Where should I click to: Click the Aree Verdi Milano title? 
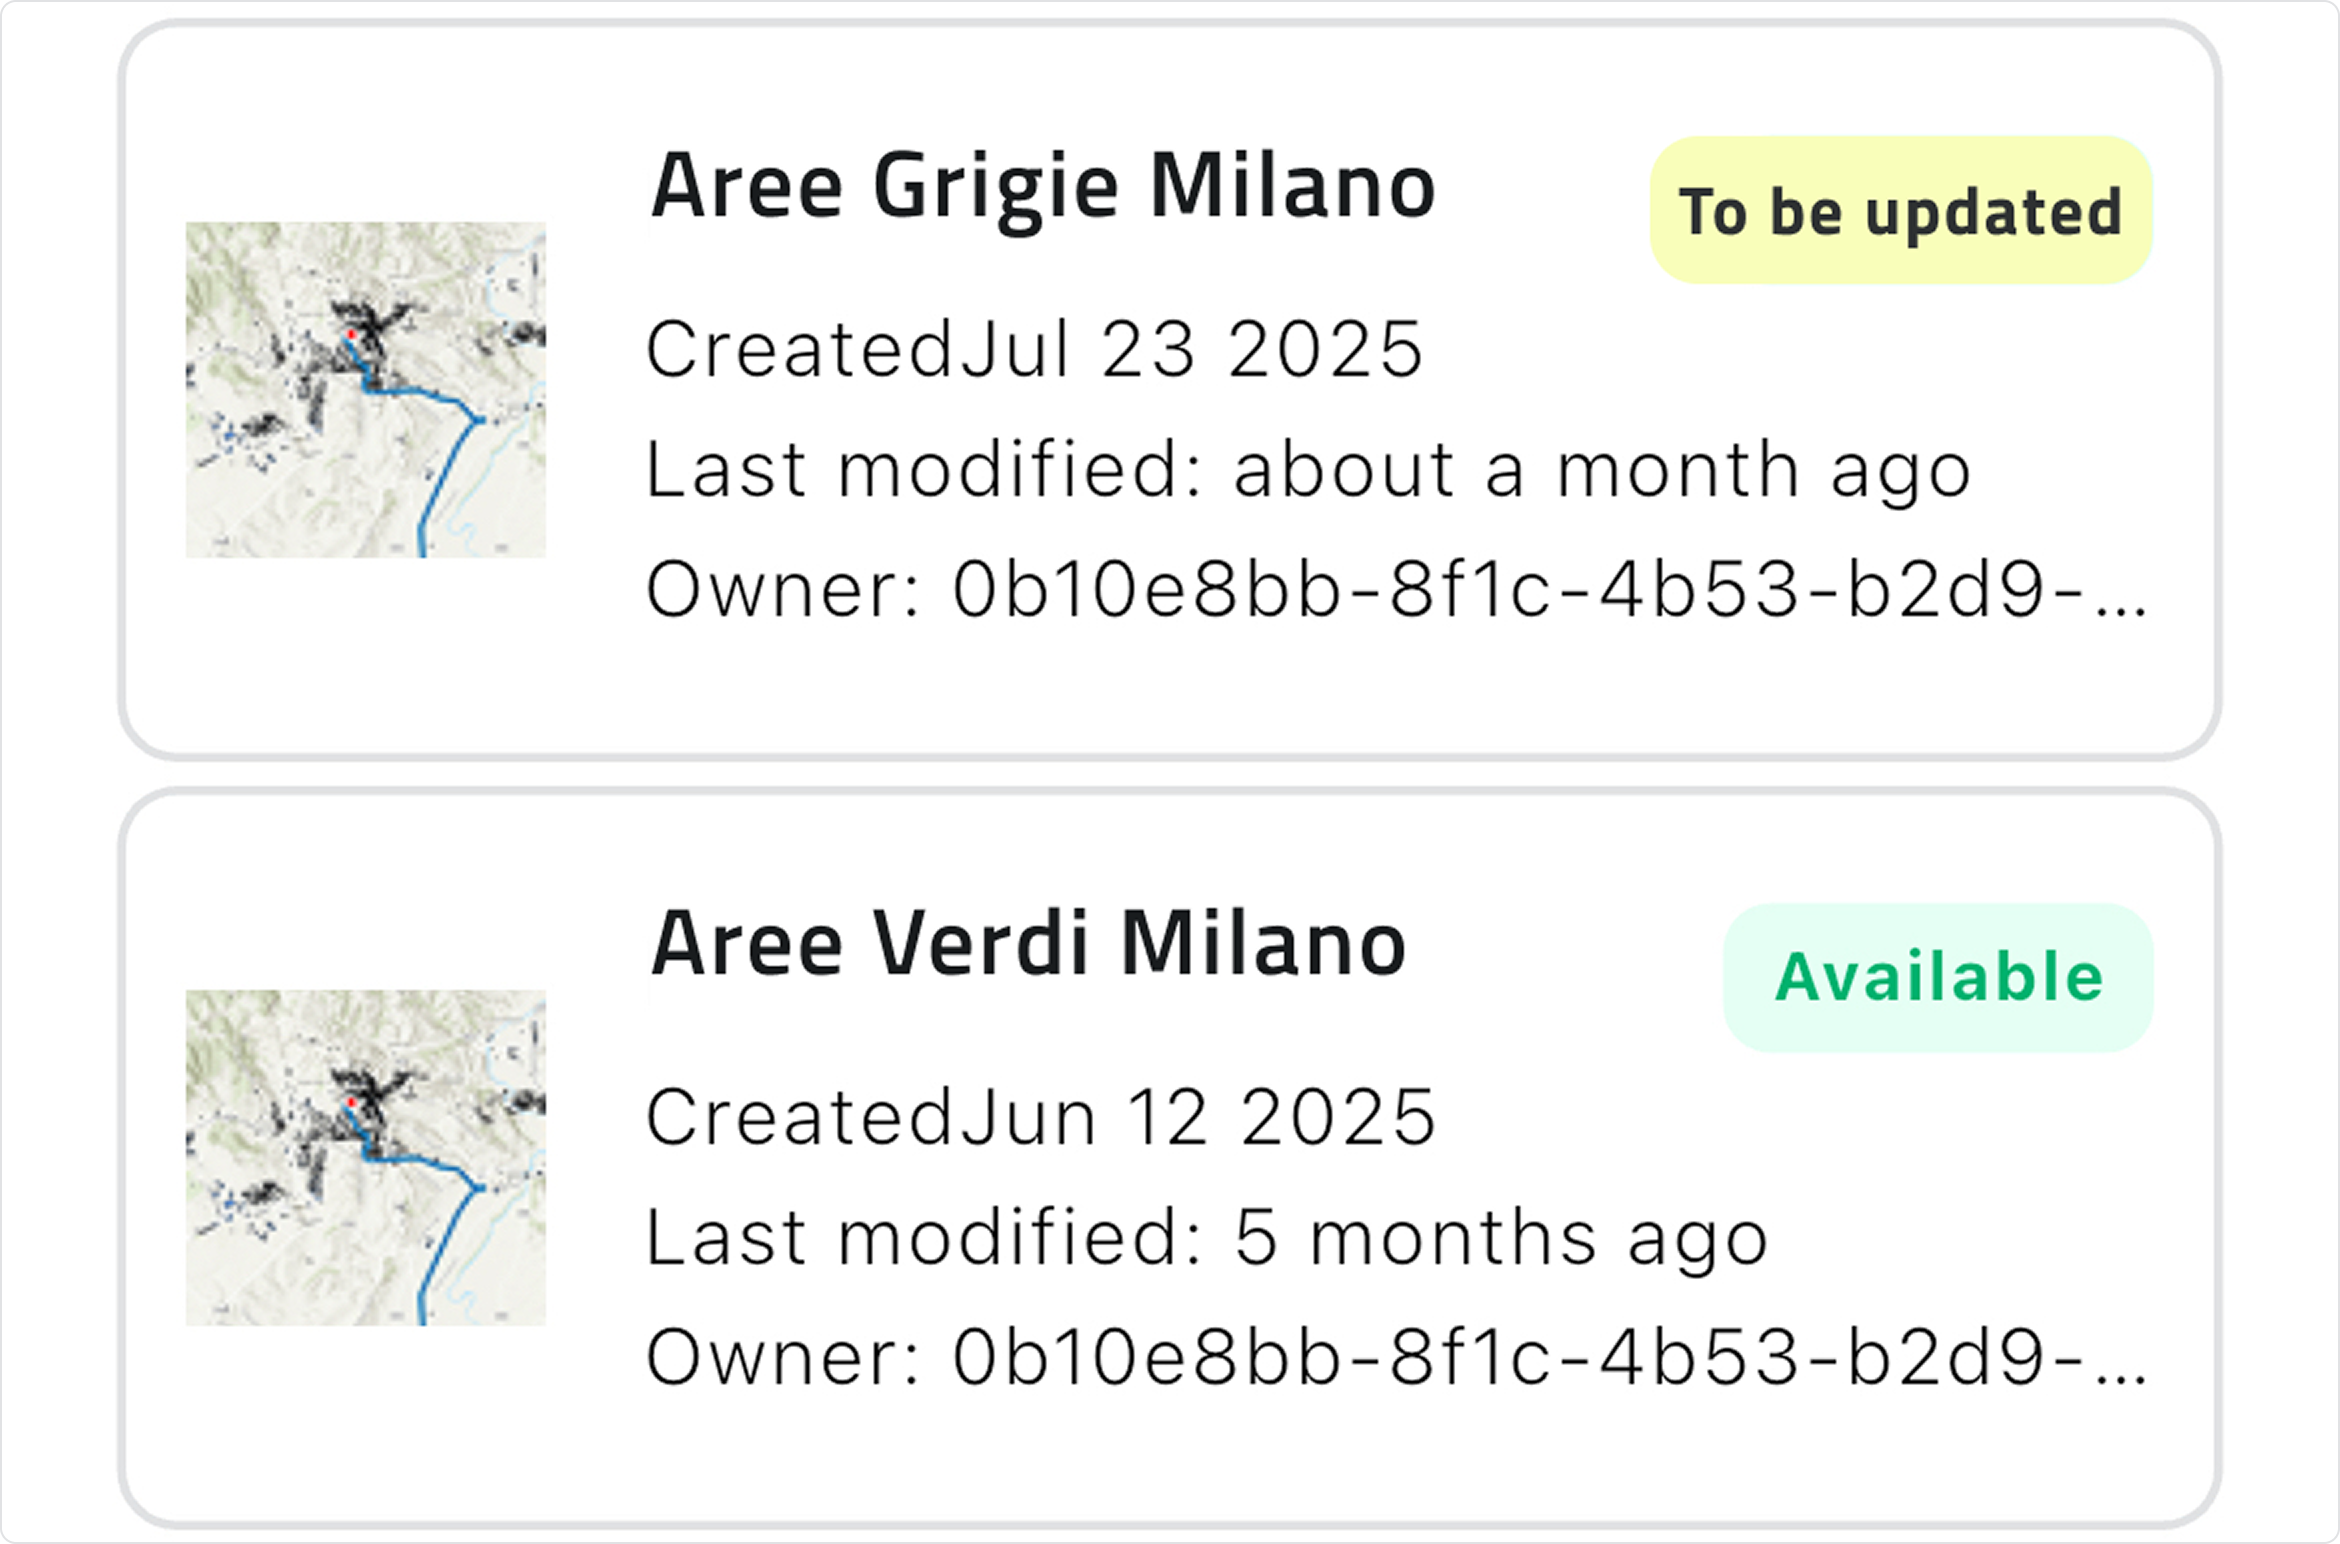(x=1028, y=945)
